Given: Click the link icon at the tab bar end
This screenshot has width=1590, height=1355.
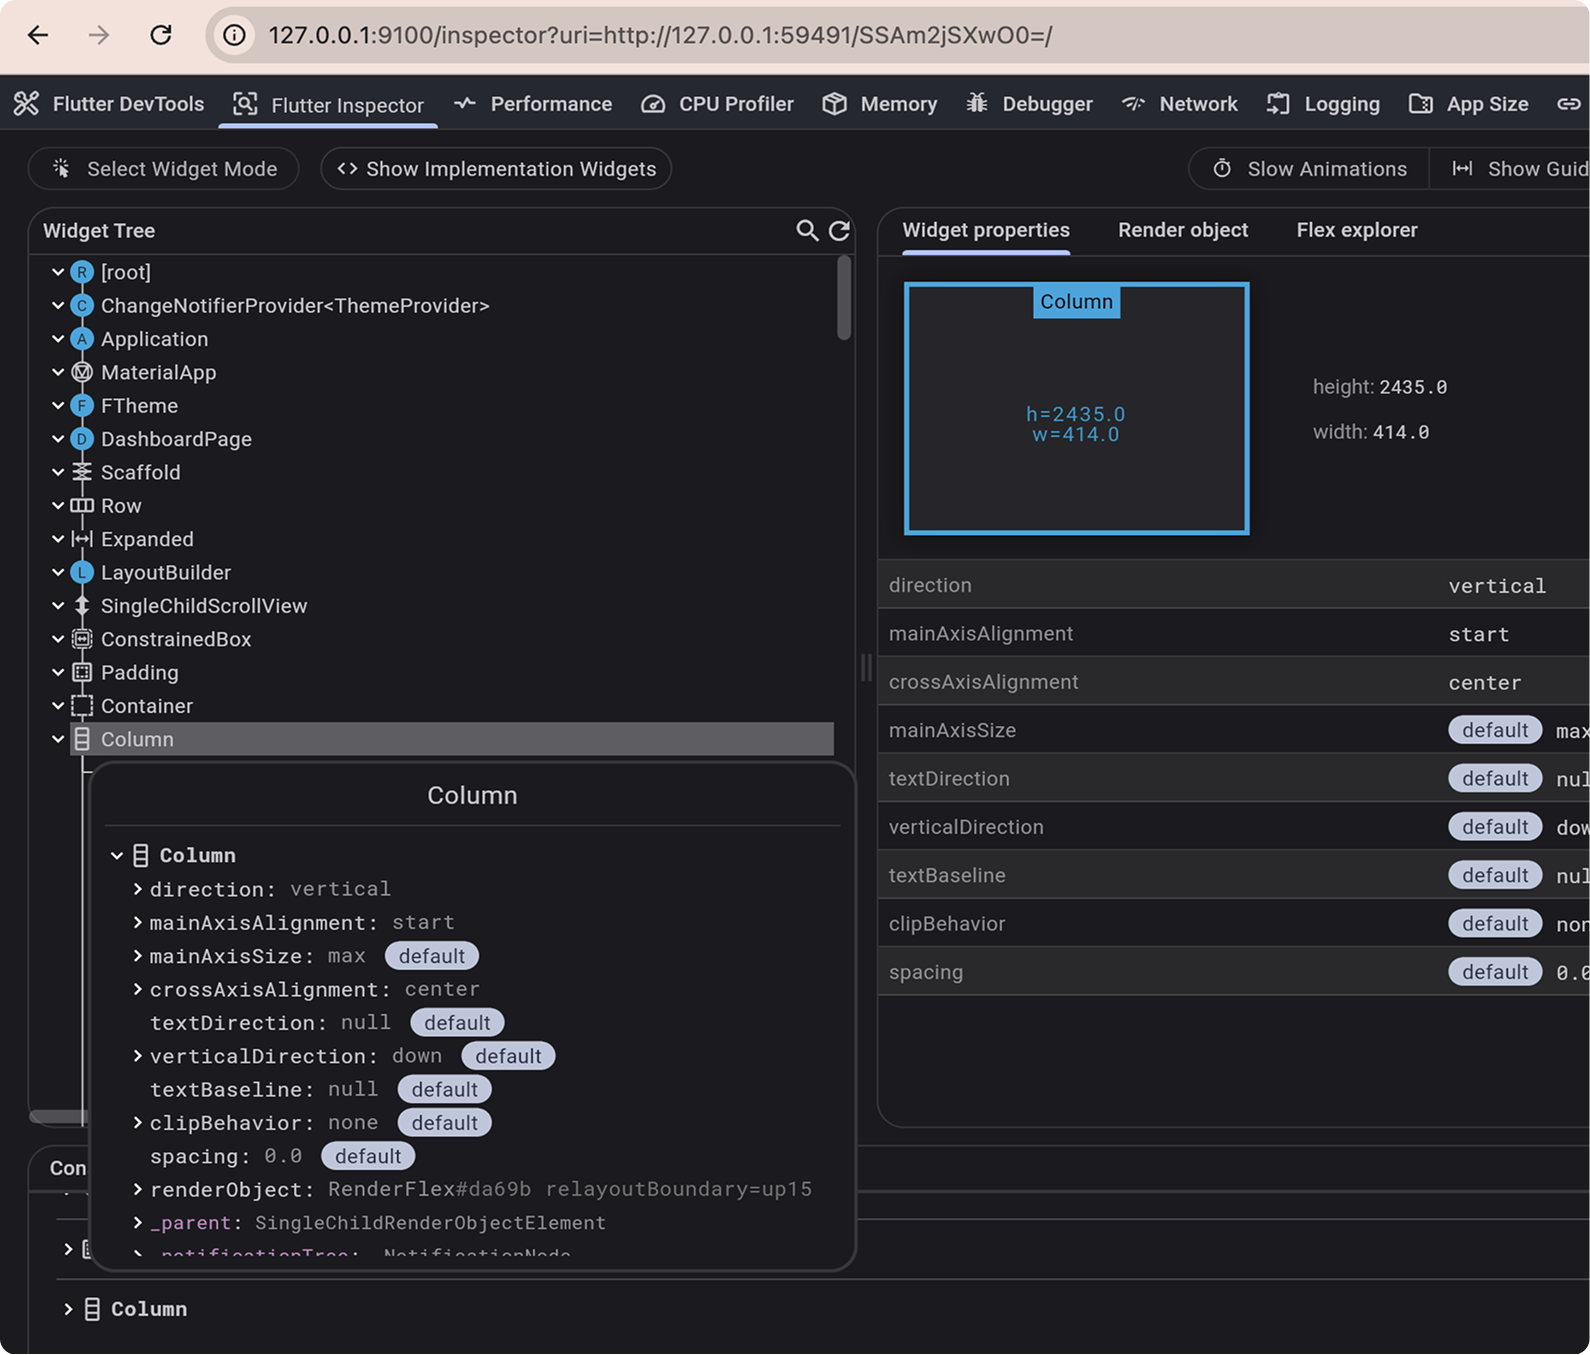Looking at the screenshot, I should [1568, 104].
